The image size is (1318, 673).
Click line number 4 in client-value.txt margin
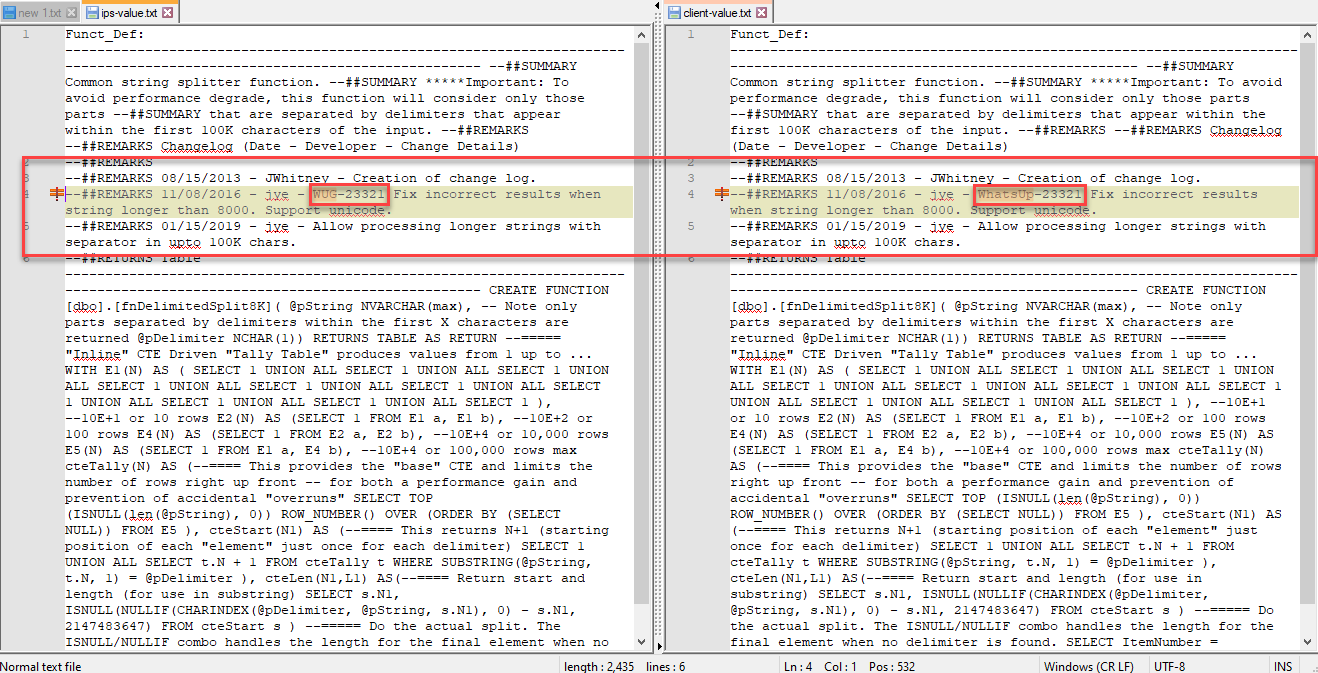click(691, 194)
